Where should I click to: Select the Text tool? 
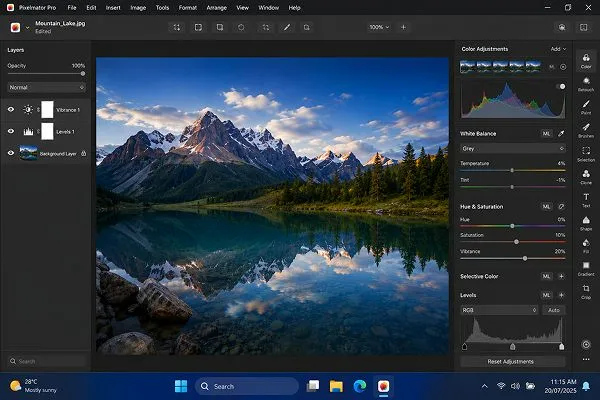586,200
